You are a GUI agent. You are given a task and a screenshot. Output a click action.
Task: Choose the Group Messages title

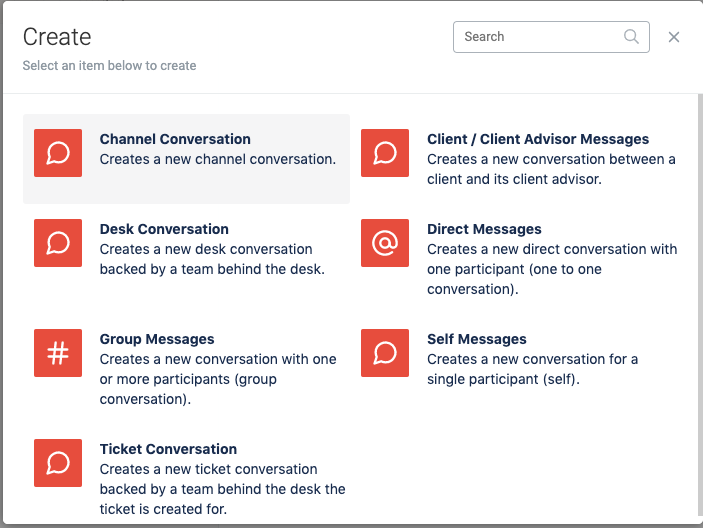(x=157, y=339)
